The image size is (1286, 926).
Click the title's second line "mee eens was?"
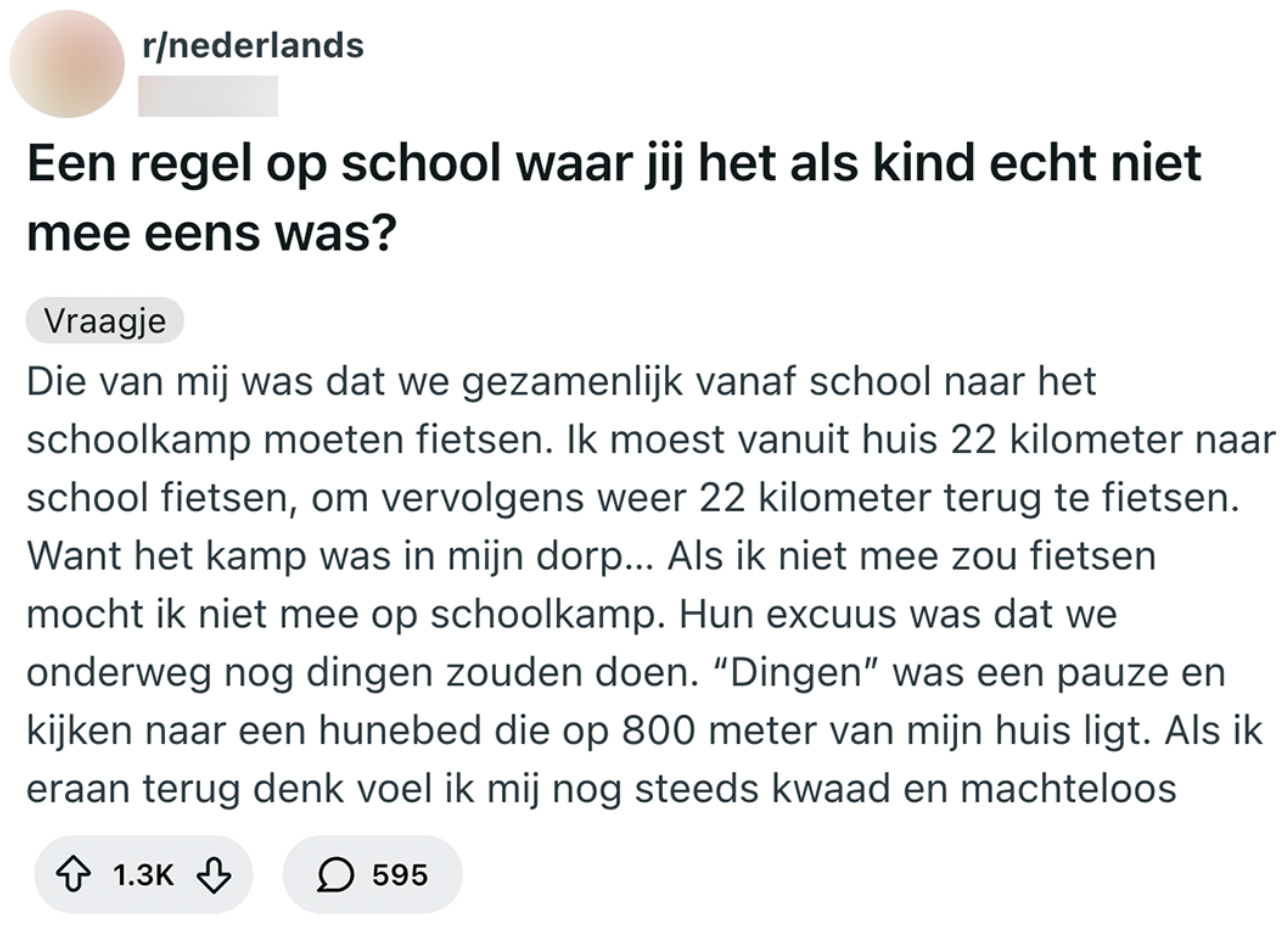211,233
